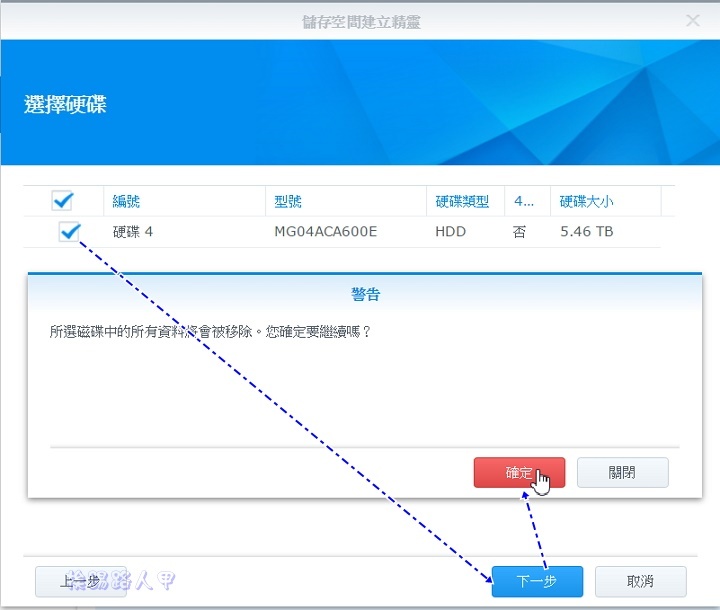Go back with 上一步 button
This screenshot has height=610, width=720.
pos(81,582)
